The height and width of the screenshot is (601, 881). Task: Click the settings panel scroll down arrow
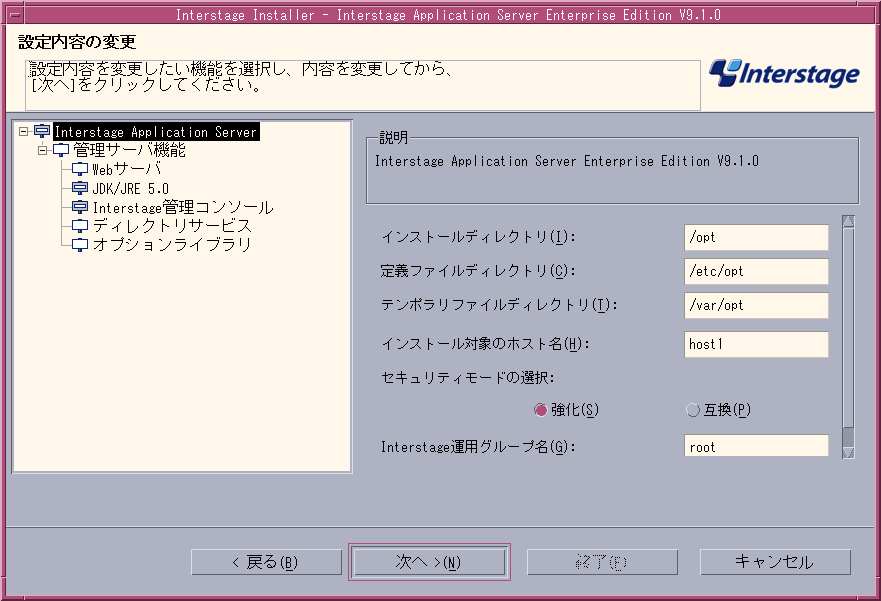click(x=848, y=453)
